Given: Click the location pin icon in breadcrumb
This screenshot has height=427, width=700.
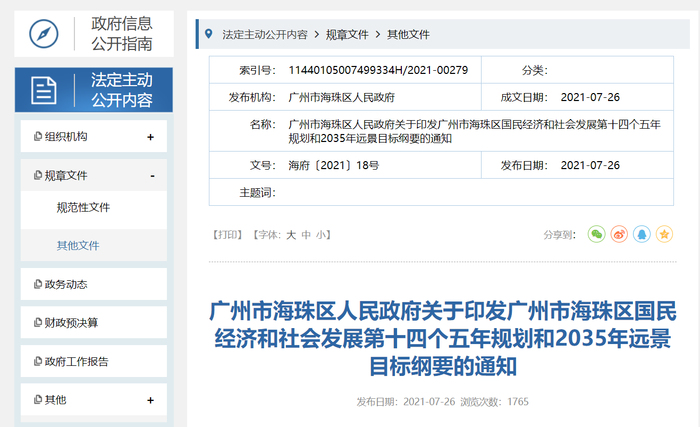Looking at the screenshot, I should tap(208, 35).
